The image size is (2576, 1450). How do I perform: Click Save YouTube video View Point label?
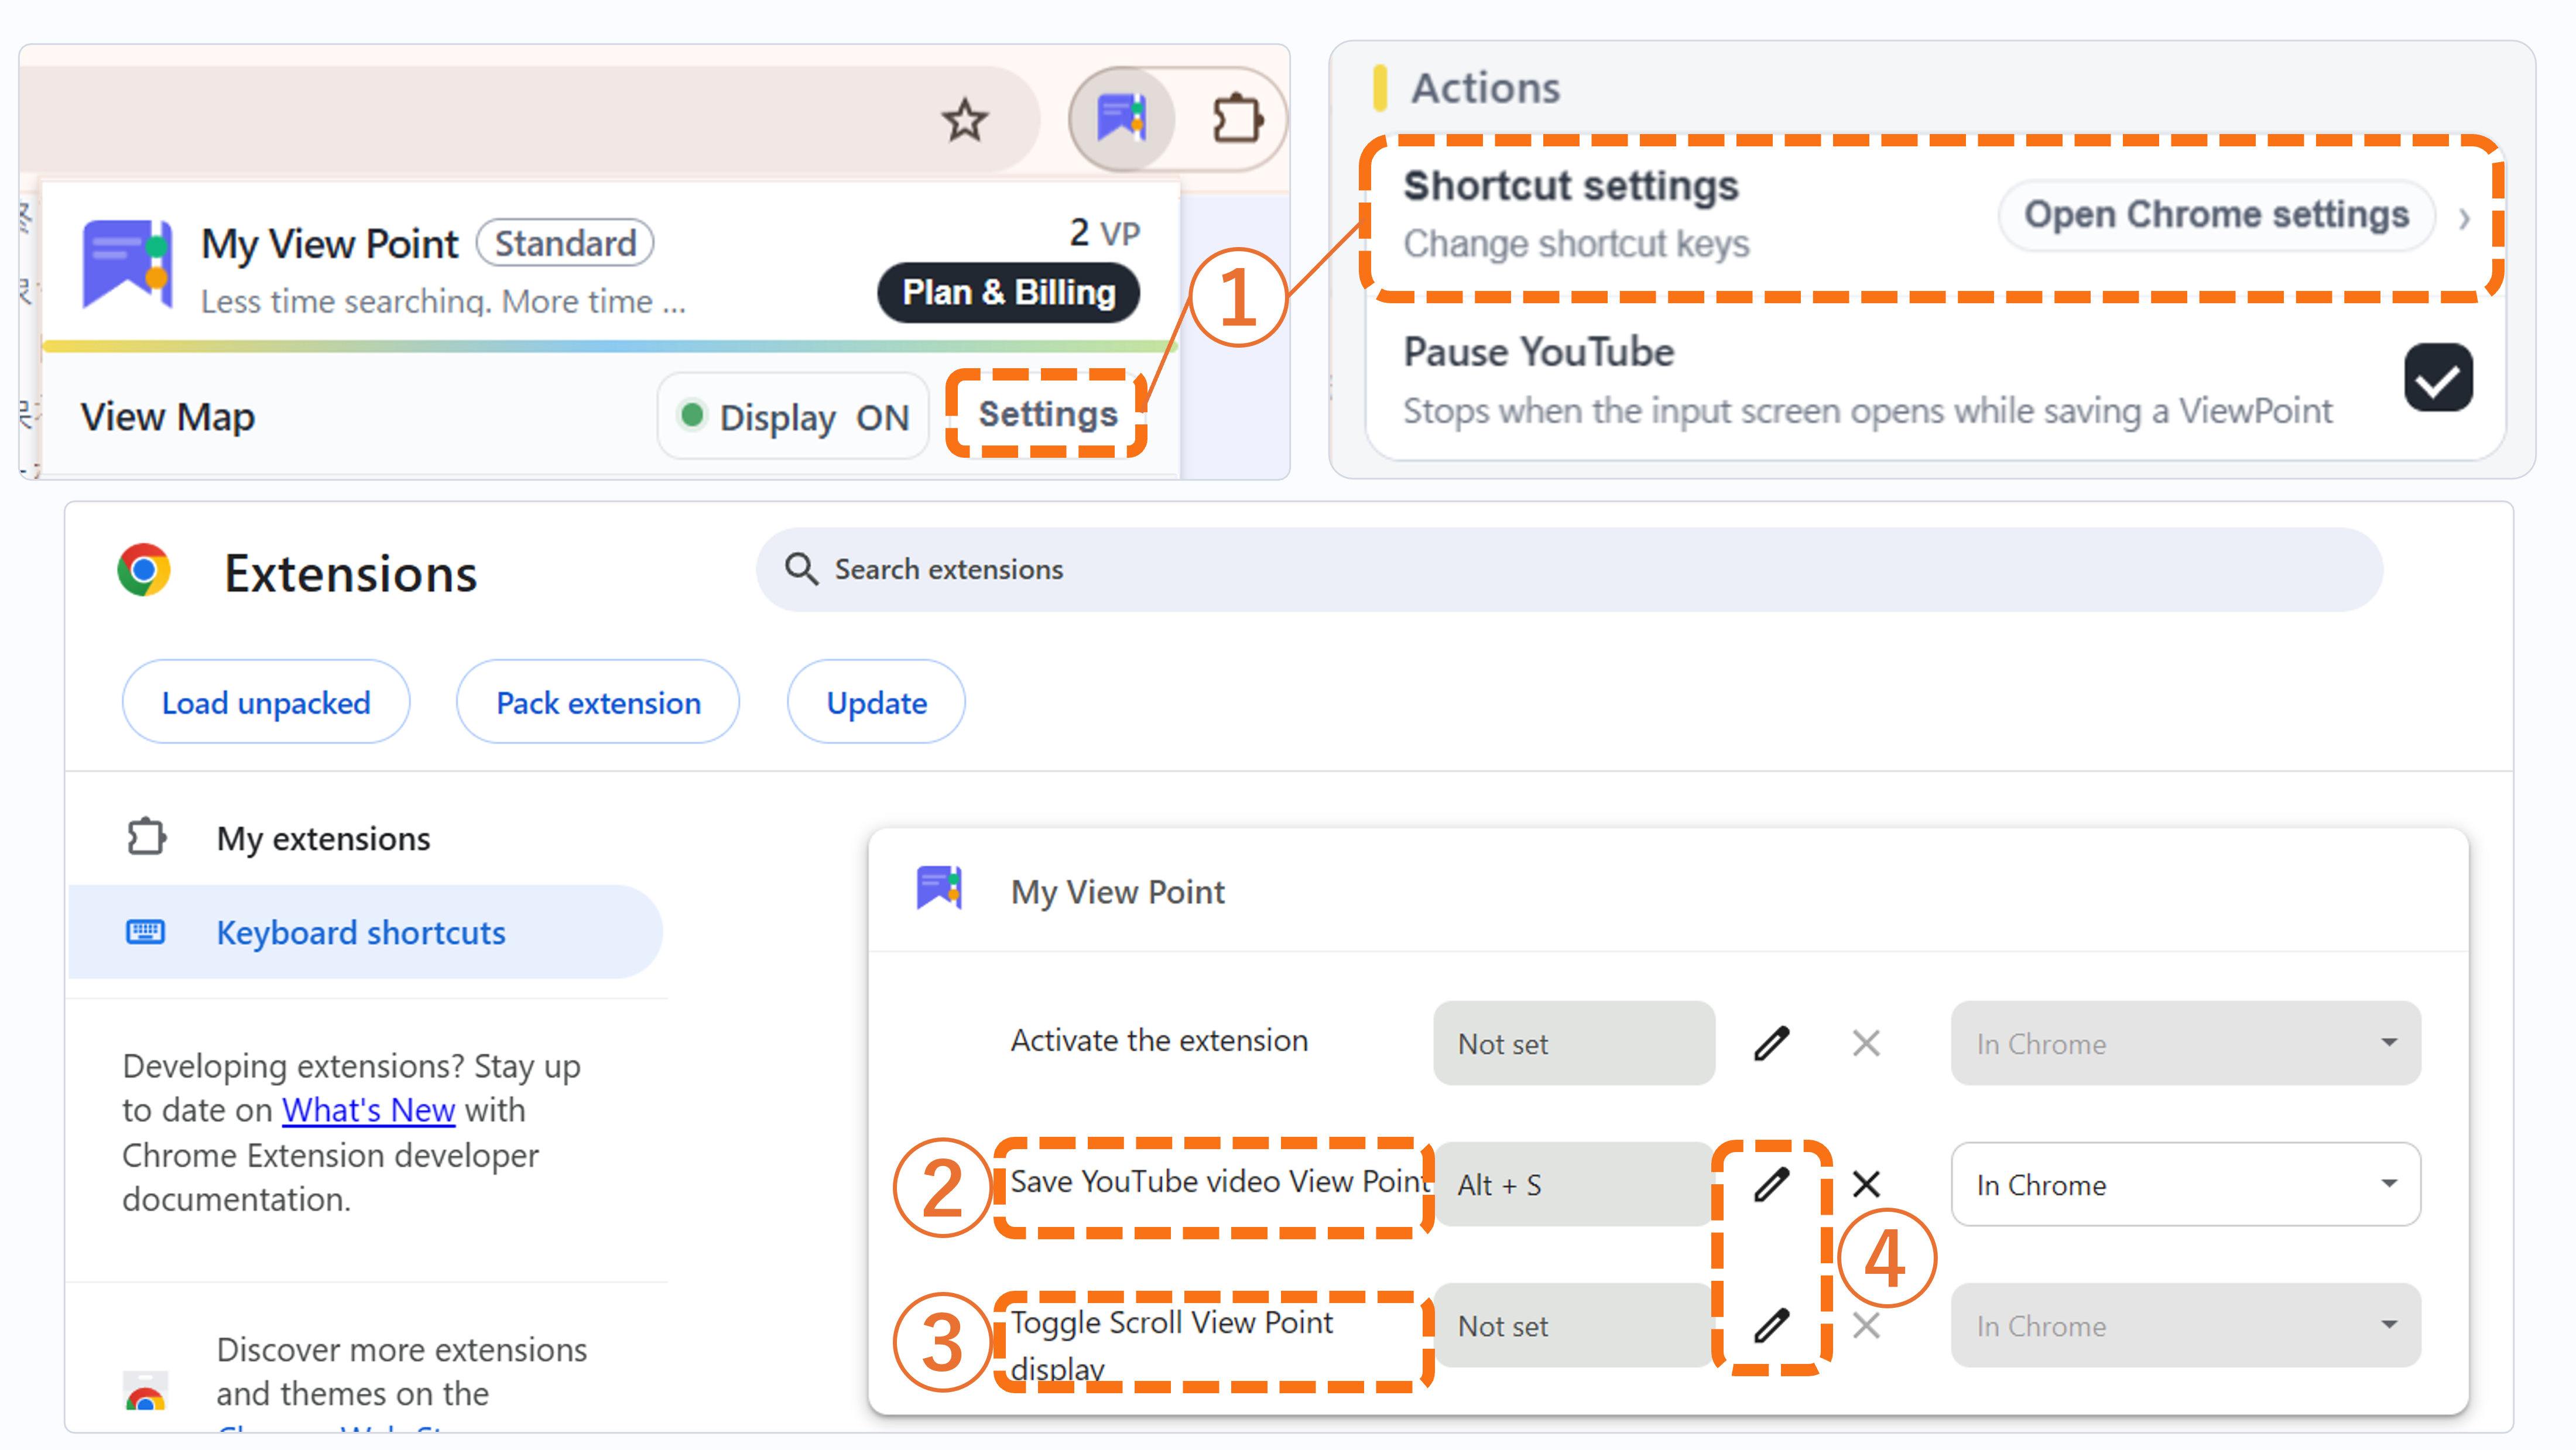1220,1182
